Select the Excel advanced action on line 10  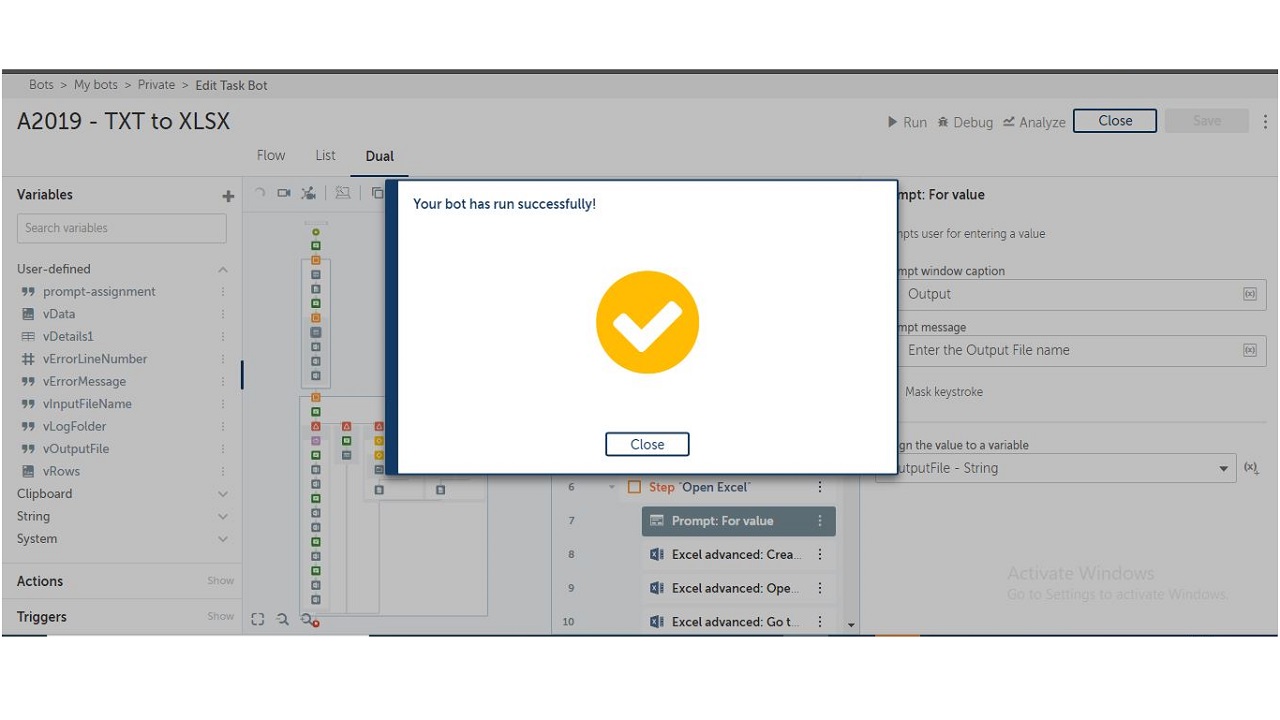738,622
